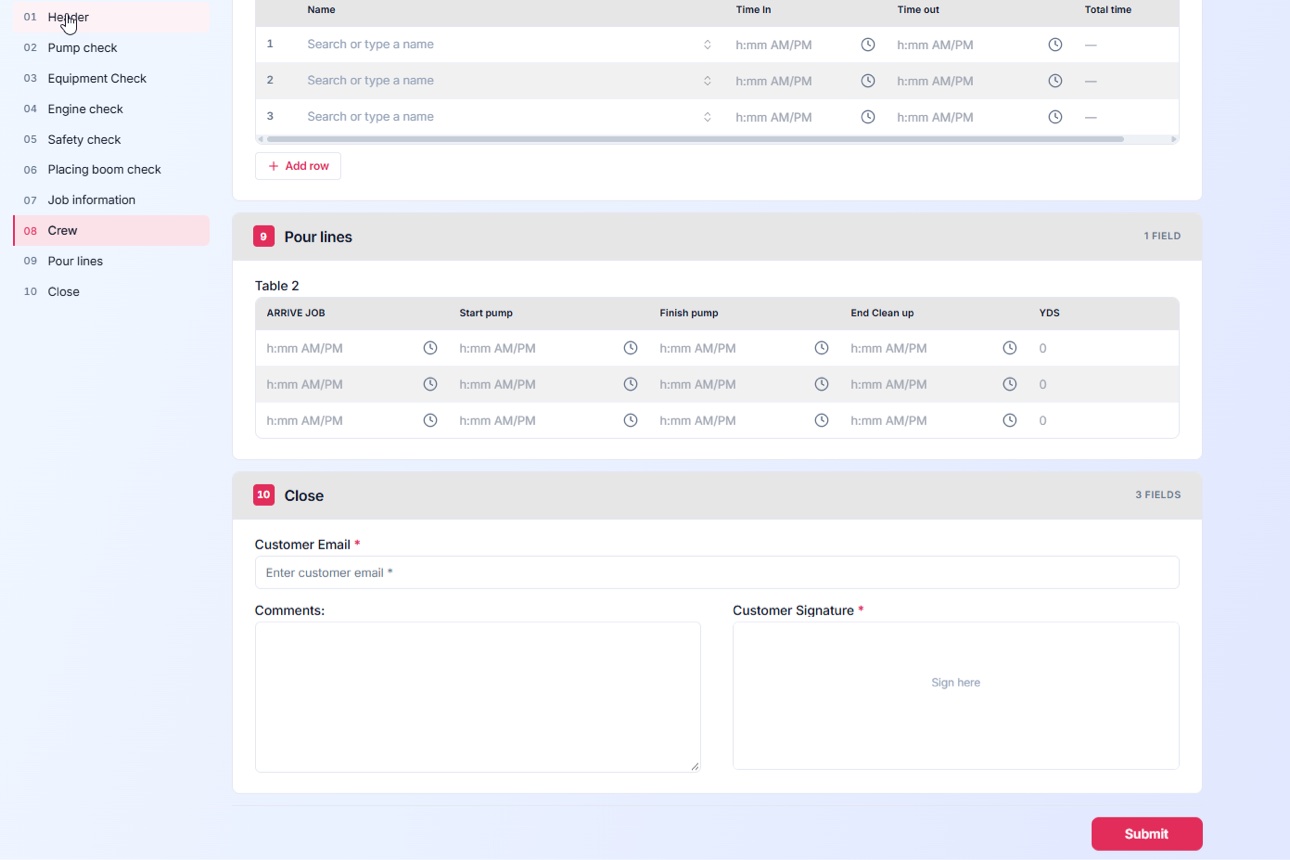
Task: Jump to Pump check section
Action: tap(111, 48)
